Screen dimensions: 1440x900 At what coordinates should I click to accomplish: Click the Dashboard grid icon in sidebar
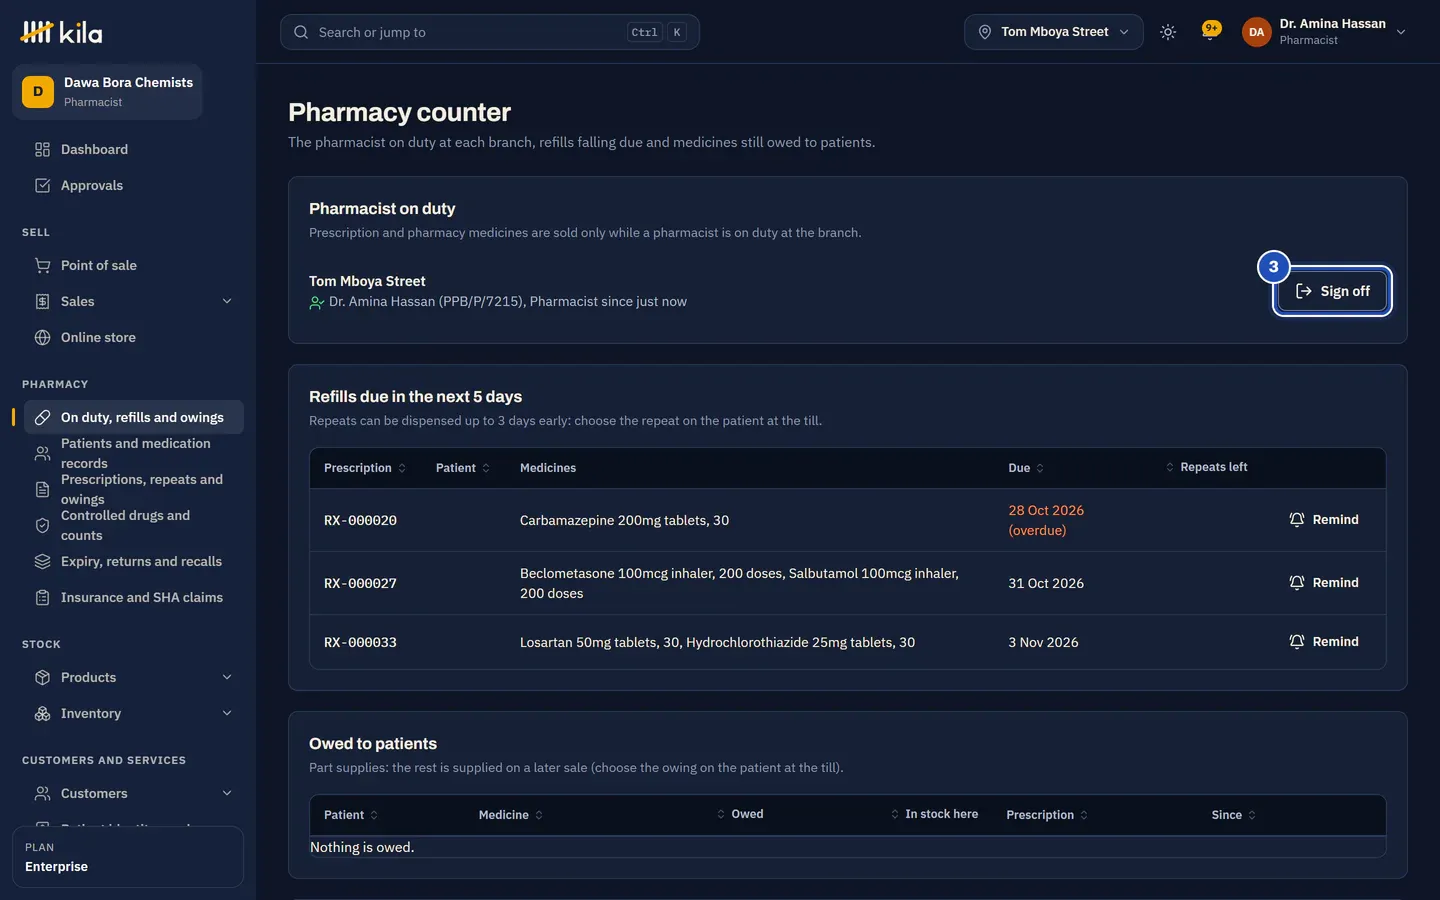tap(42, 149)
